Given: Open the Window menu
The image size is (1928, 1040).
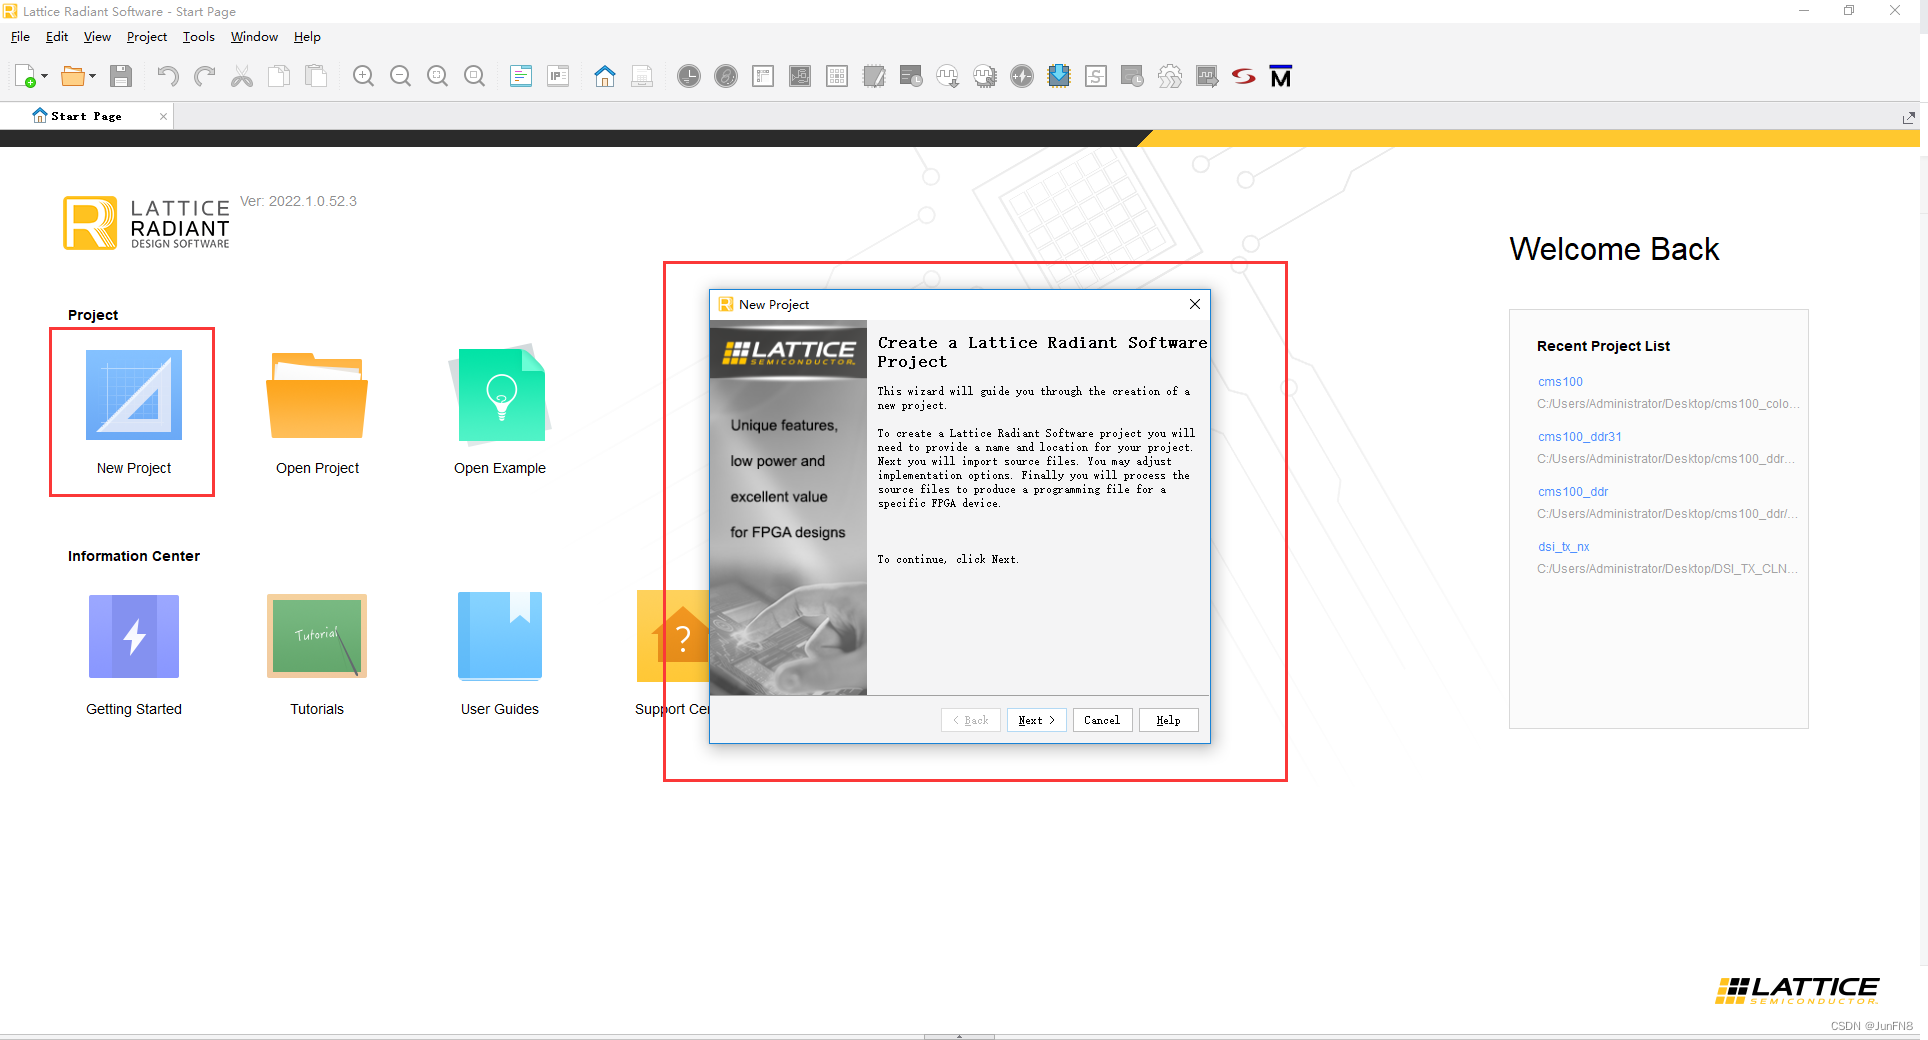Looking at the screenshot, I should click(254, 37).
